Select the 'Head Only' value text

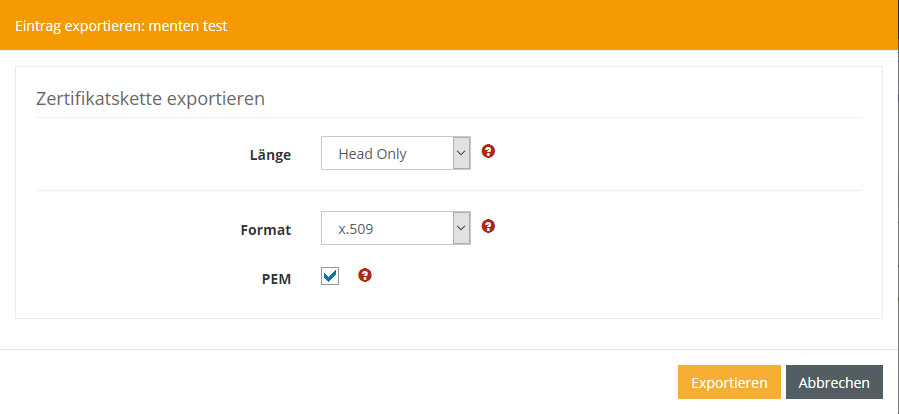coord(373,154)
